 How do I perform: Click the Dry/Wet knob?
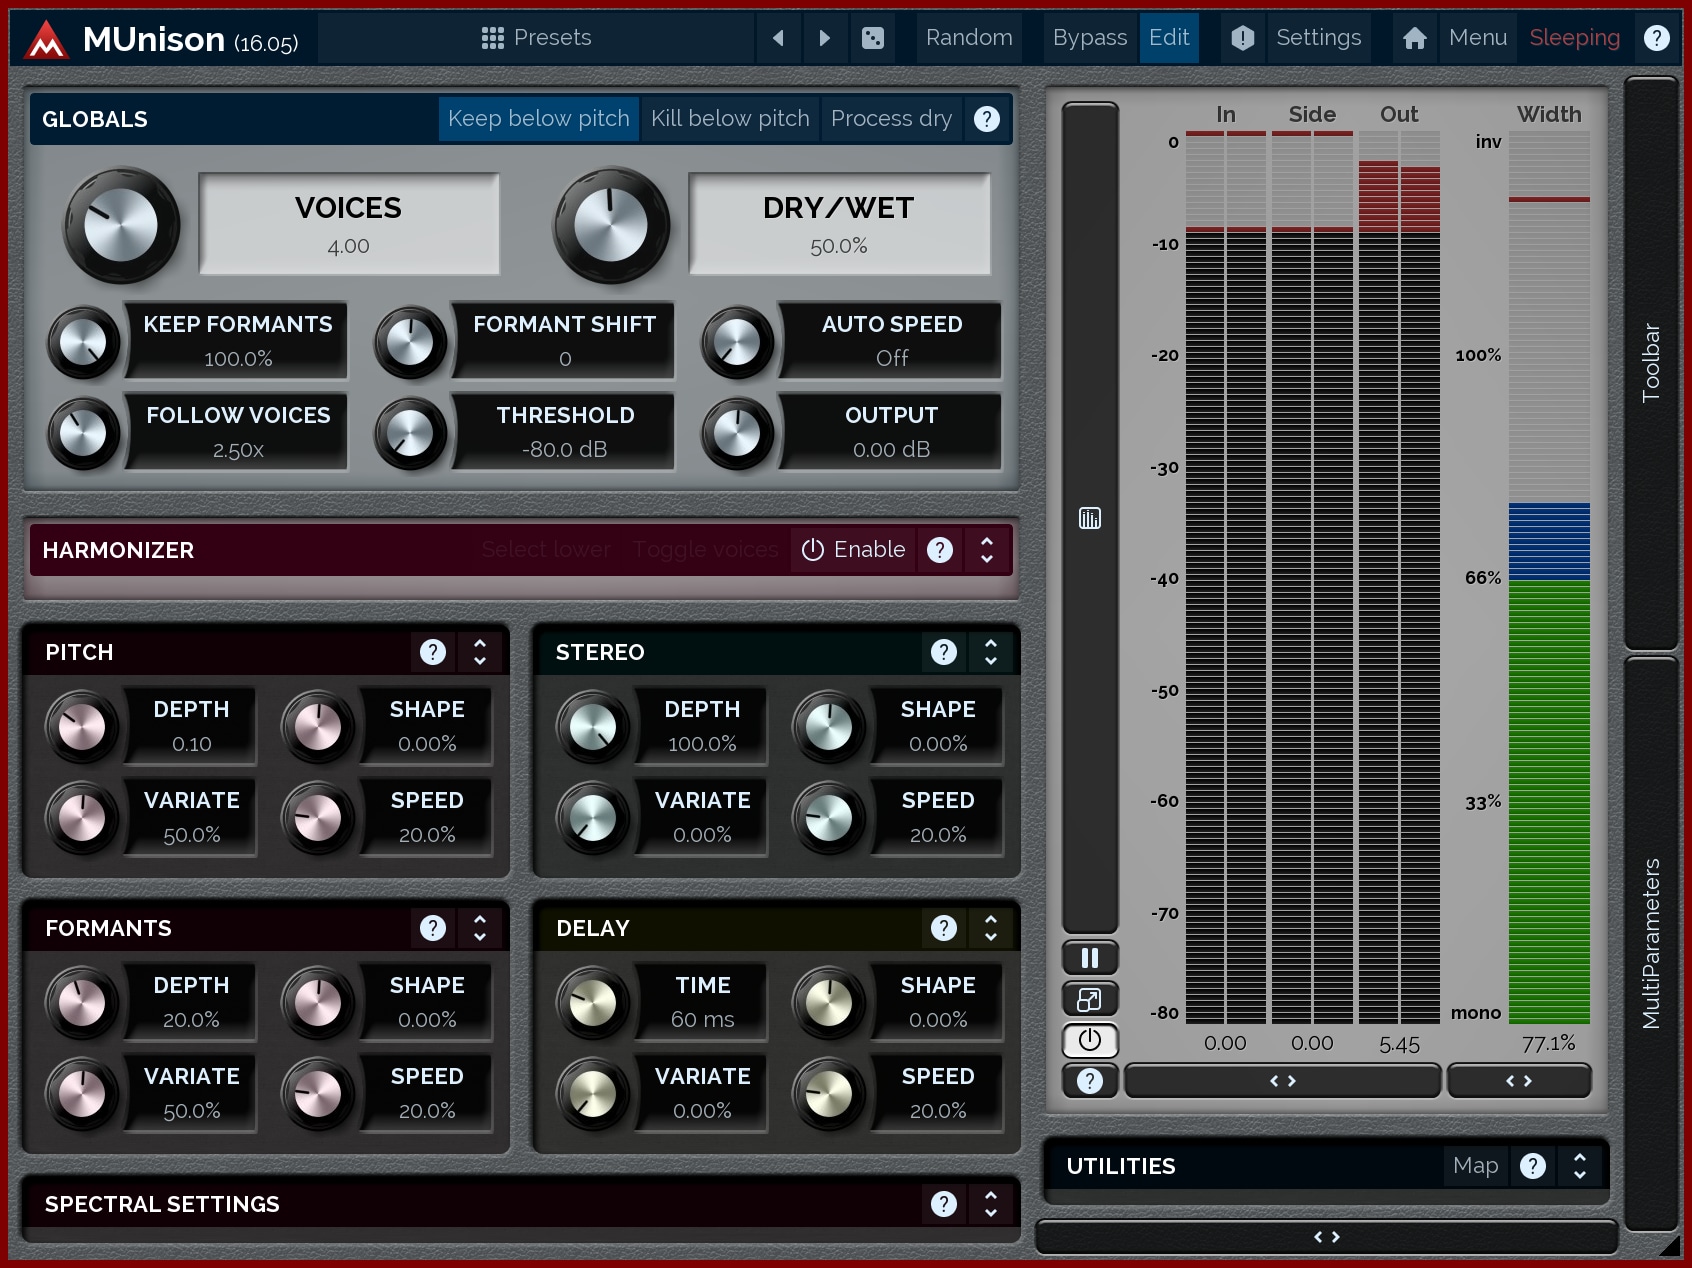[x=611, y=226]
